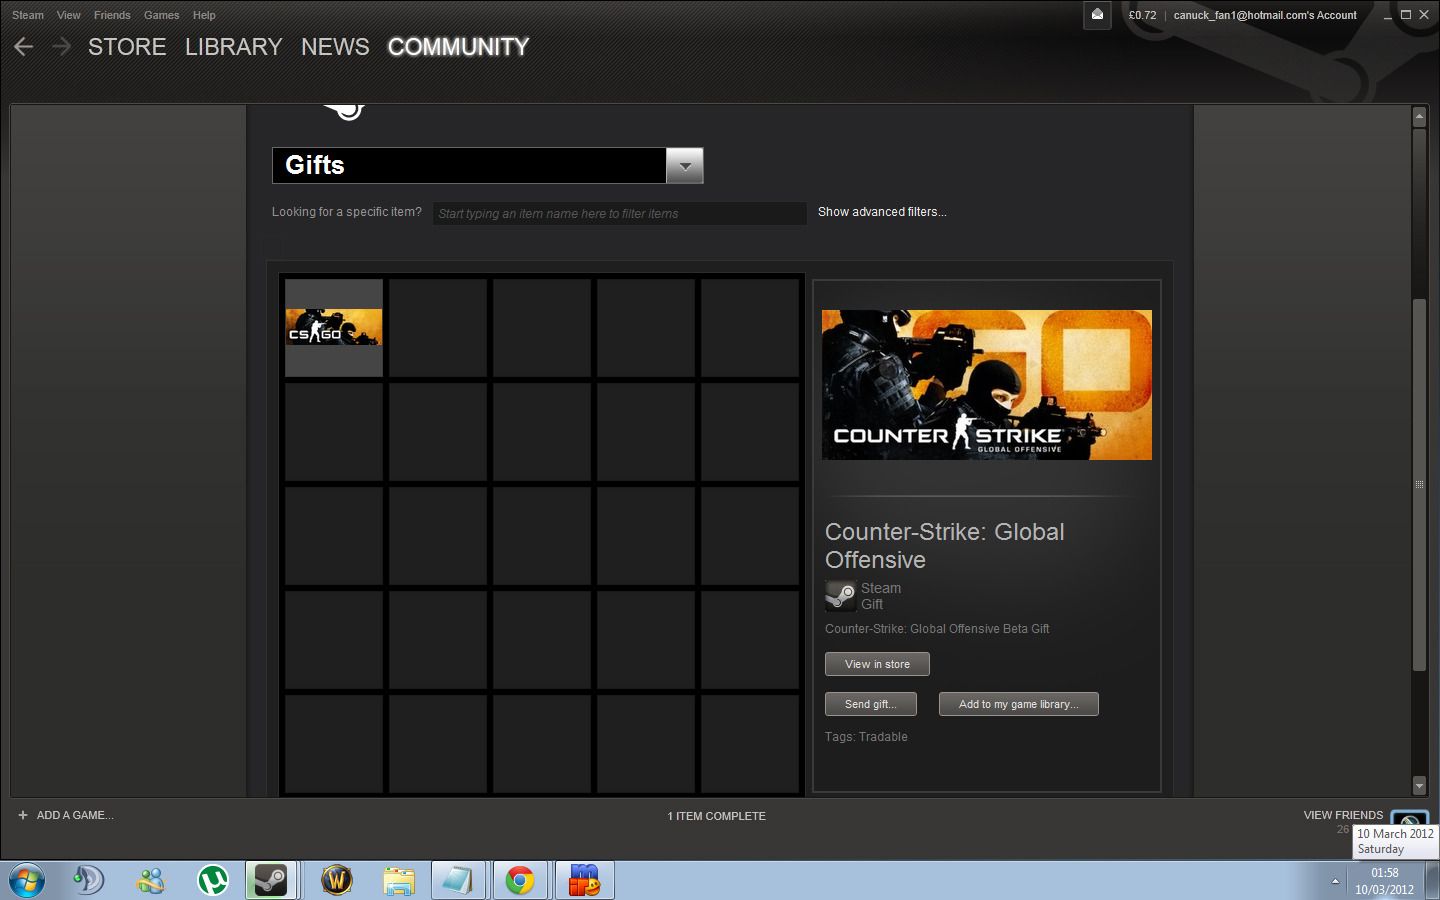1440x900 pixels.
Task: Open Windows Explorer folder taskbar icon
Action: click(x=399, y=881)
